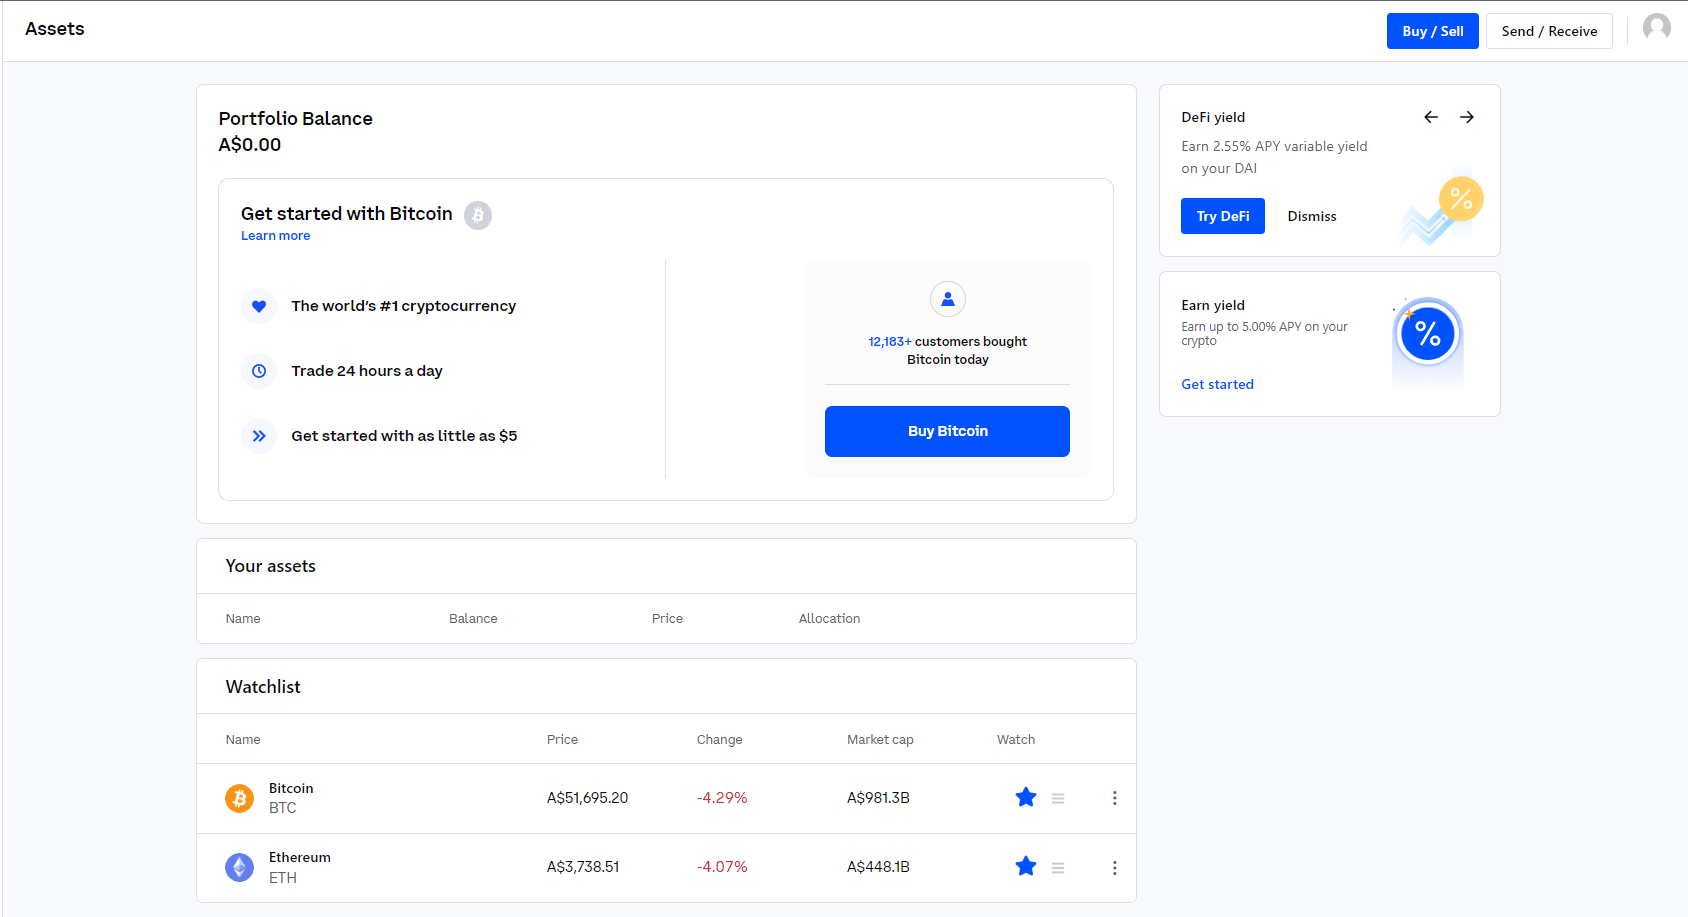Click Get started with Bitcoin heading
Image resolution: width=1688 pixels, height=917 pixels.
pyautogui.click(x=346, y=214)
